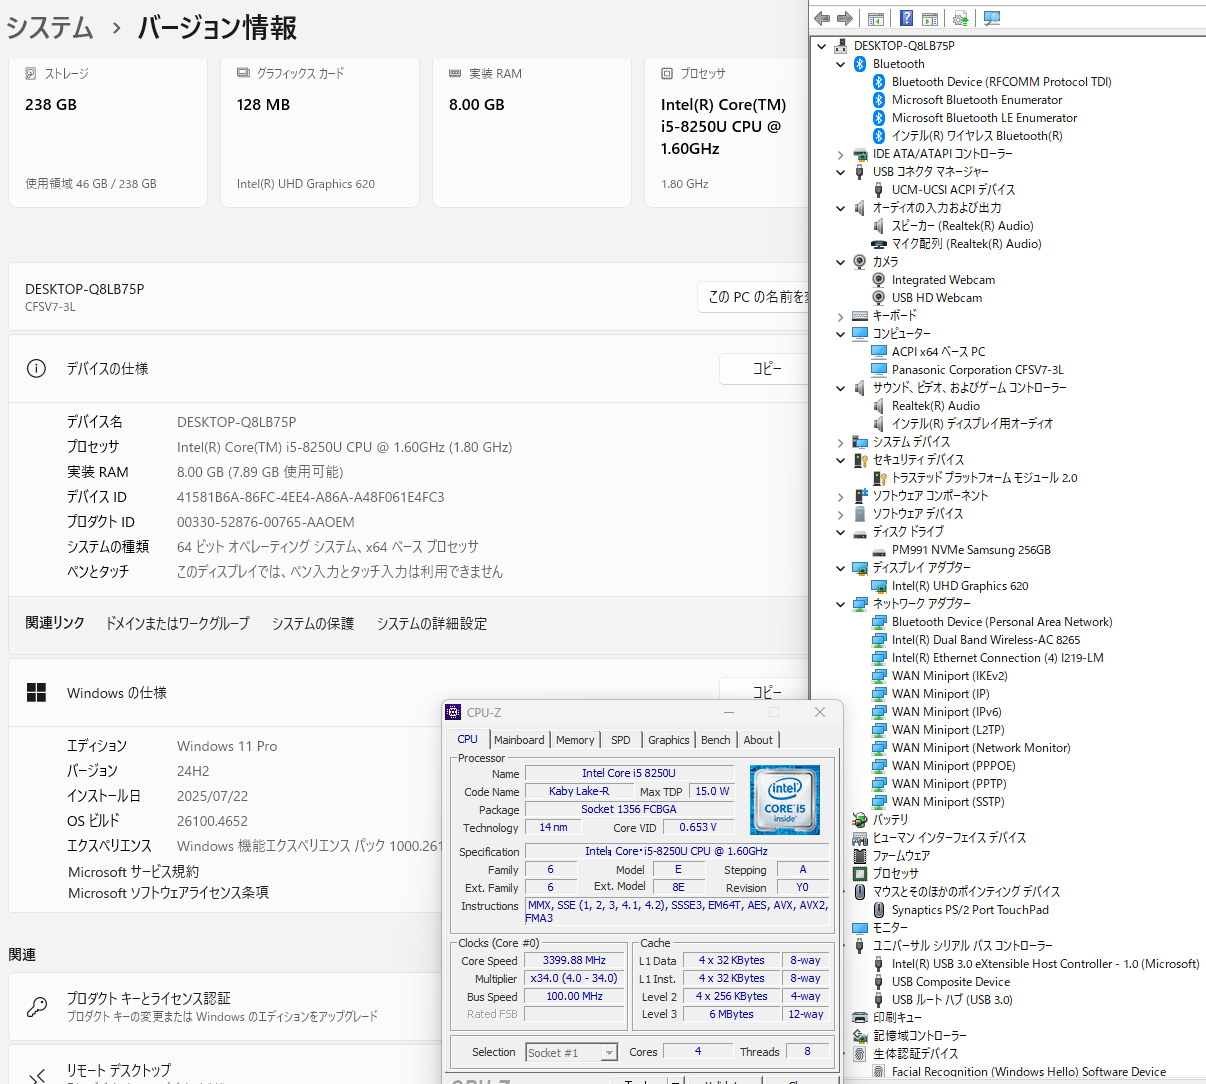Open Microsoft サービス規約 link
1206x1084 pixels.
point(133,872)
